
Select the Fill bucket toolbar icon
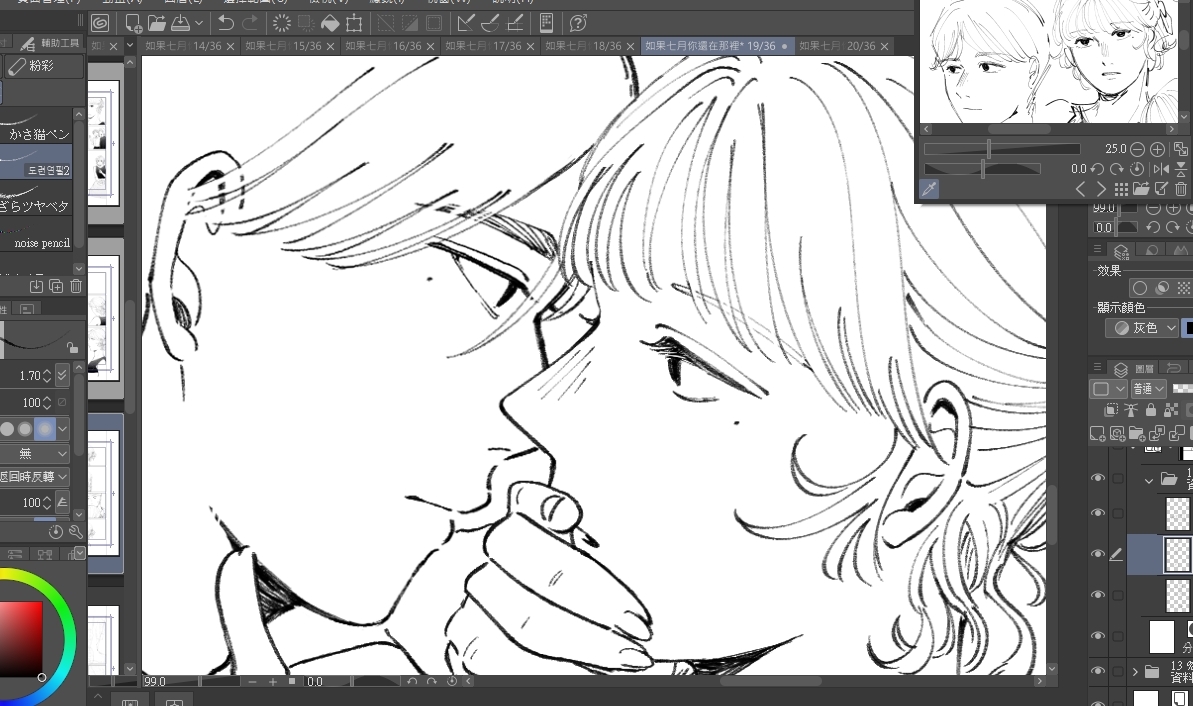(x=330, y=24)
